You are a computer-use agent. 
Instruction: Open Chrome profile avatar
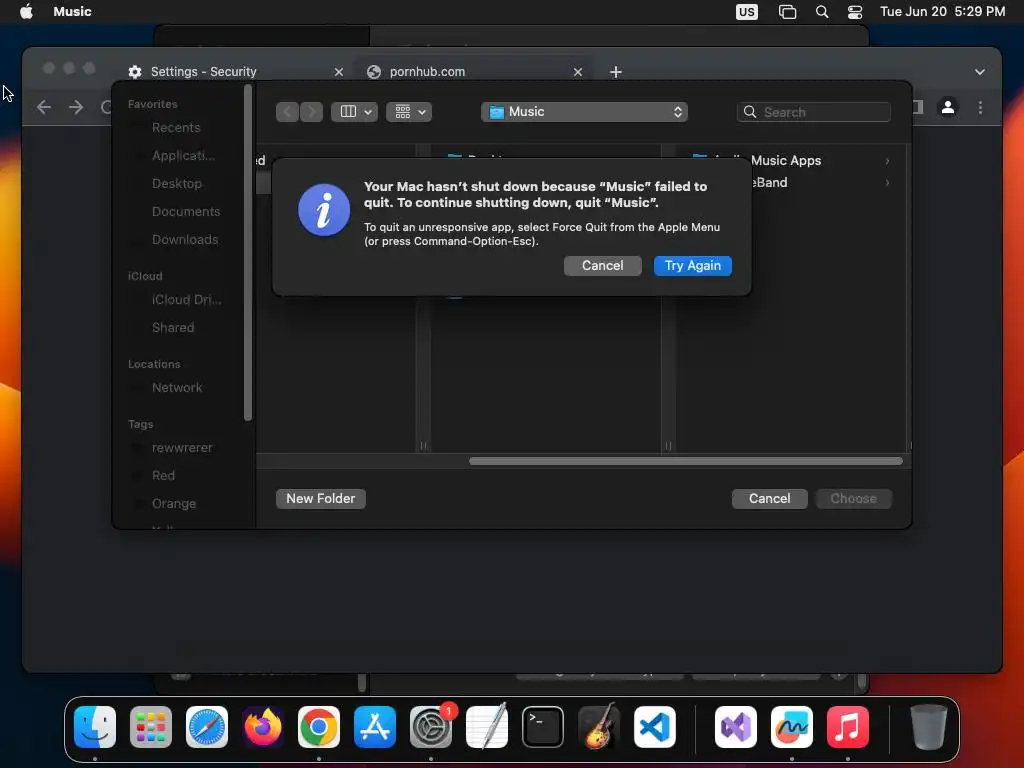[948, 107]
